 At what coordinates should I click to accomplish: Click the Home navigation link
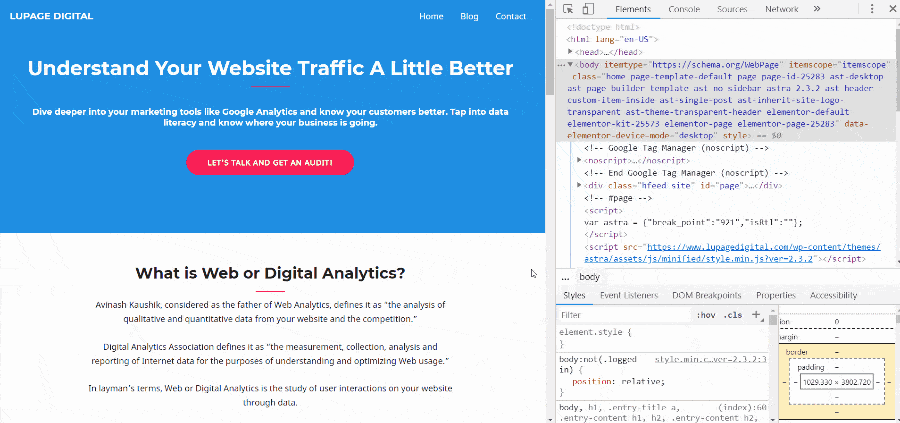pyautogui.click(x=431, y=16)
